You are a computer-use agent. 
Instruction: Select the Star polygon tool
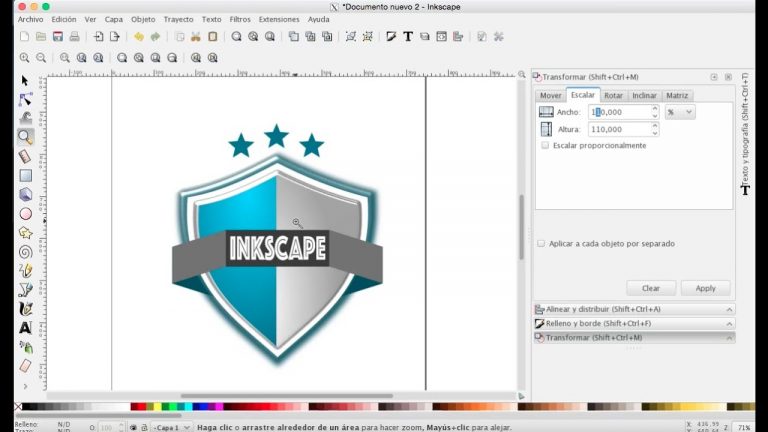tap(25, 233)
